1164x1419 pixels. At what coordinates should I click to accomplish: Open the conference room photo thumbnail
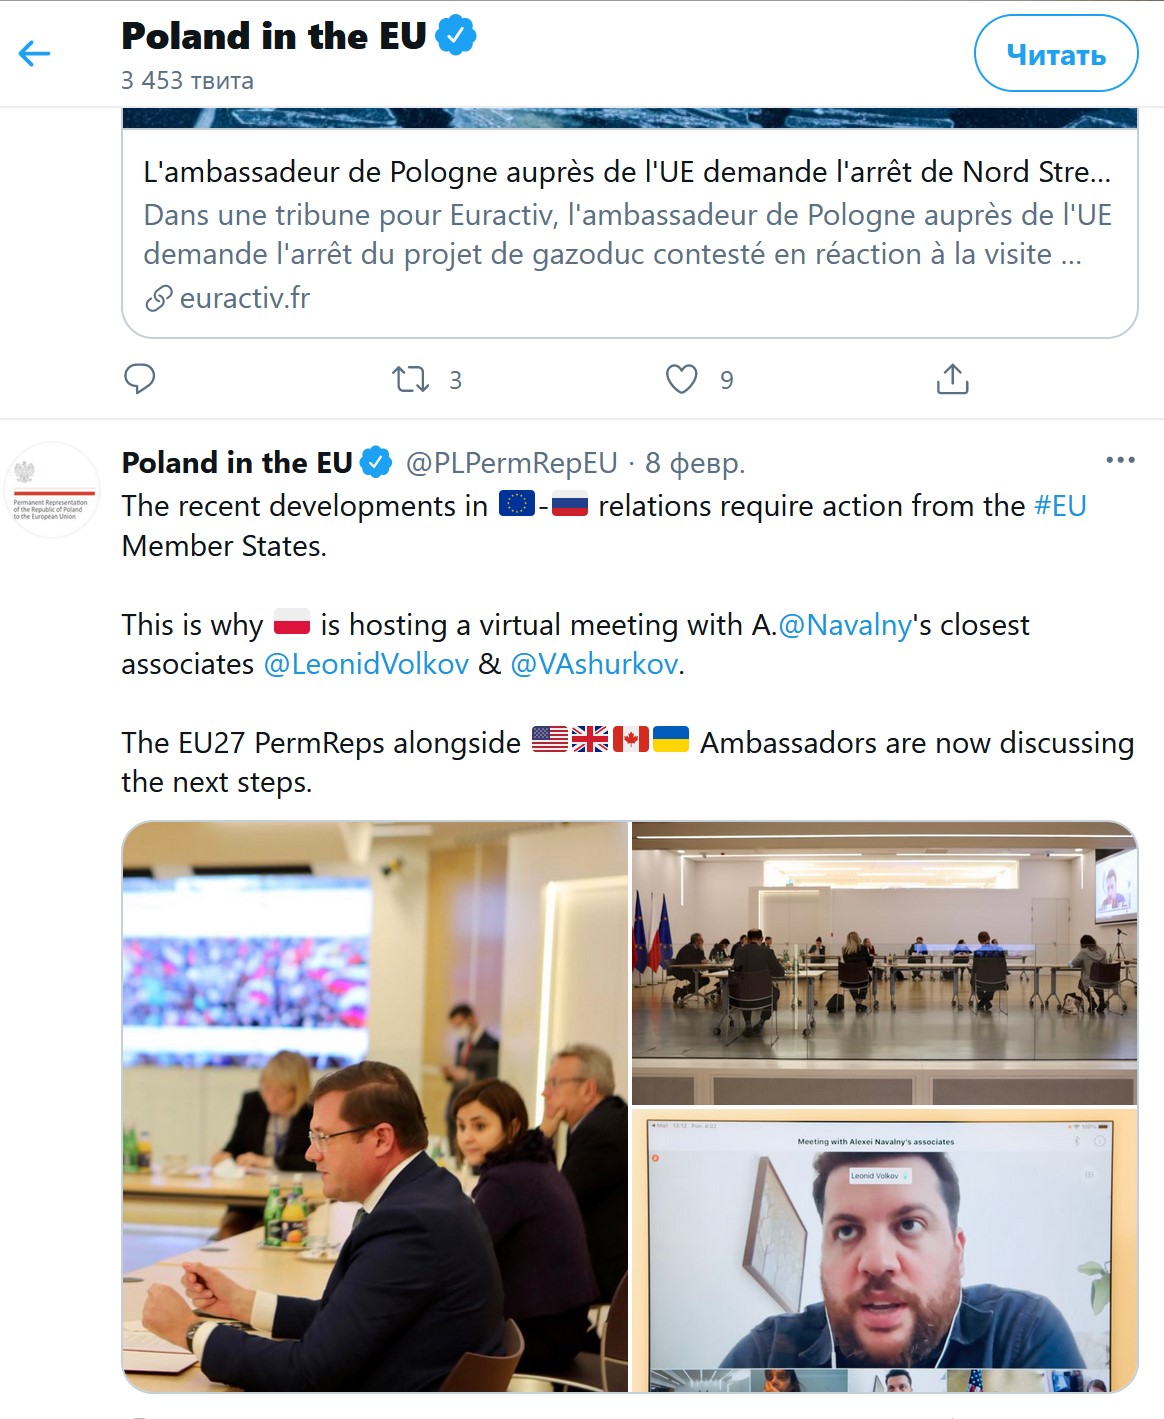coord(884,962)
